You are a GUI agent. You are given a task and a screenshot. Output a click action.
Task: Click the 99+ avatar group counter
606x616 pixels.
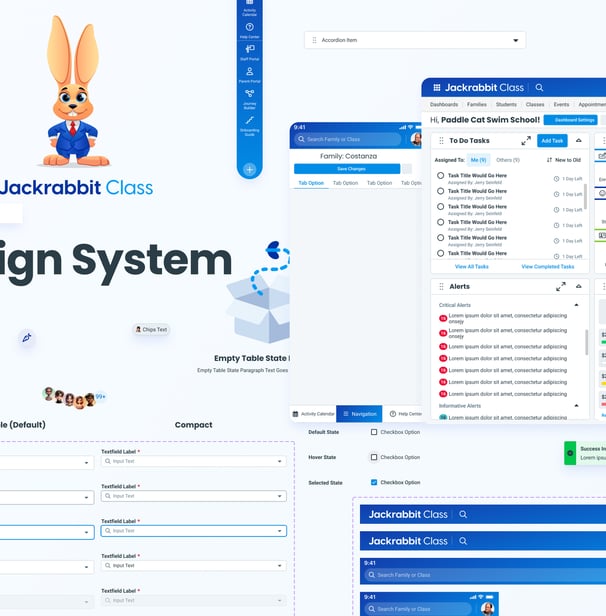(101, 396)
